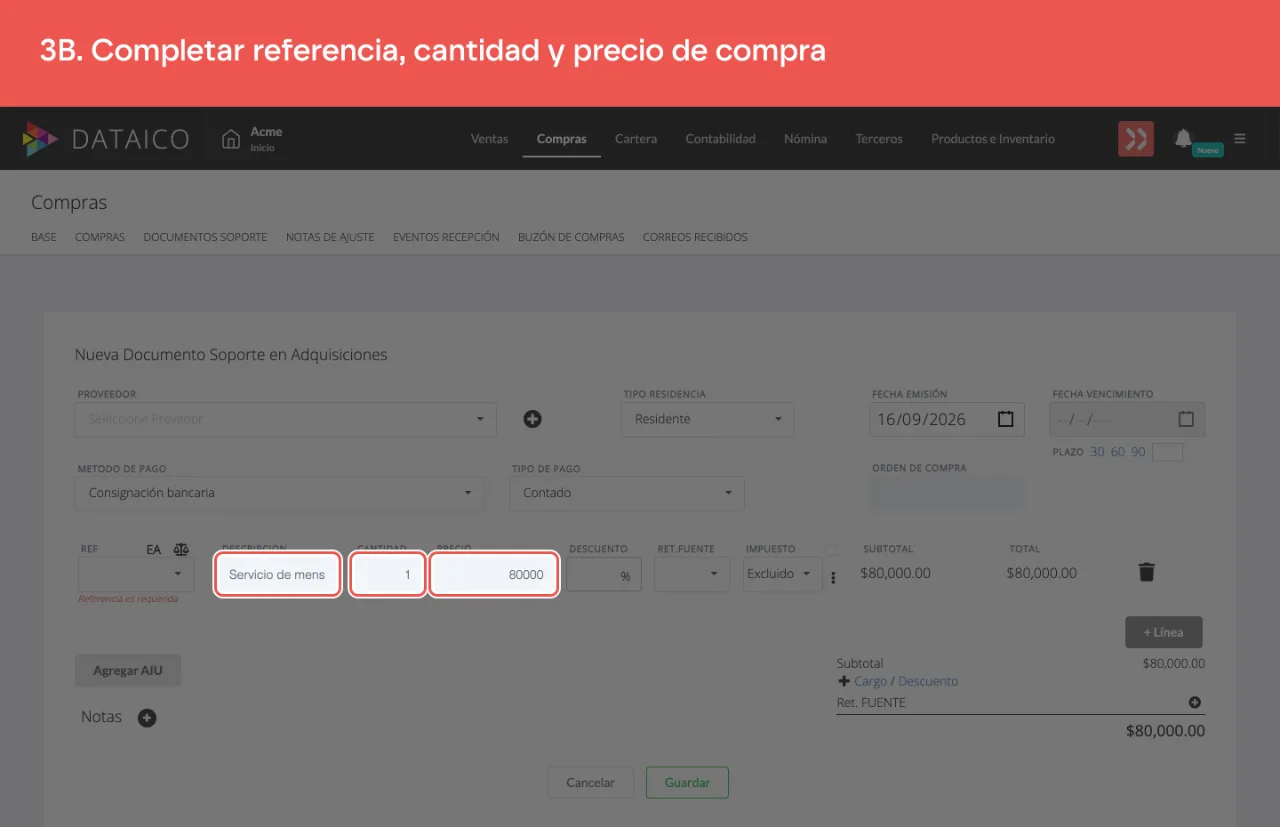Viewport: 1280px width, 827px height.
Task: Click the Cancelar button
Action: click(591, 783)
